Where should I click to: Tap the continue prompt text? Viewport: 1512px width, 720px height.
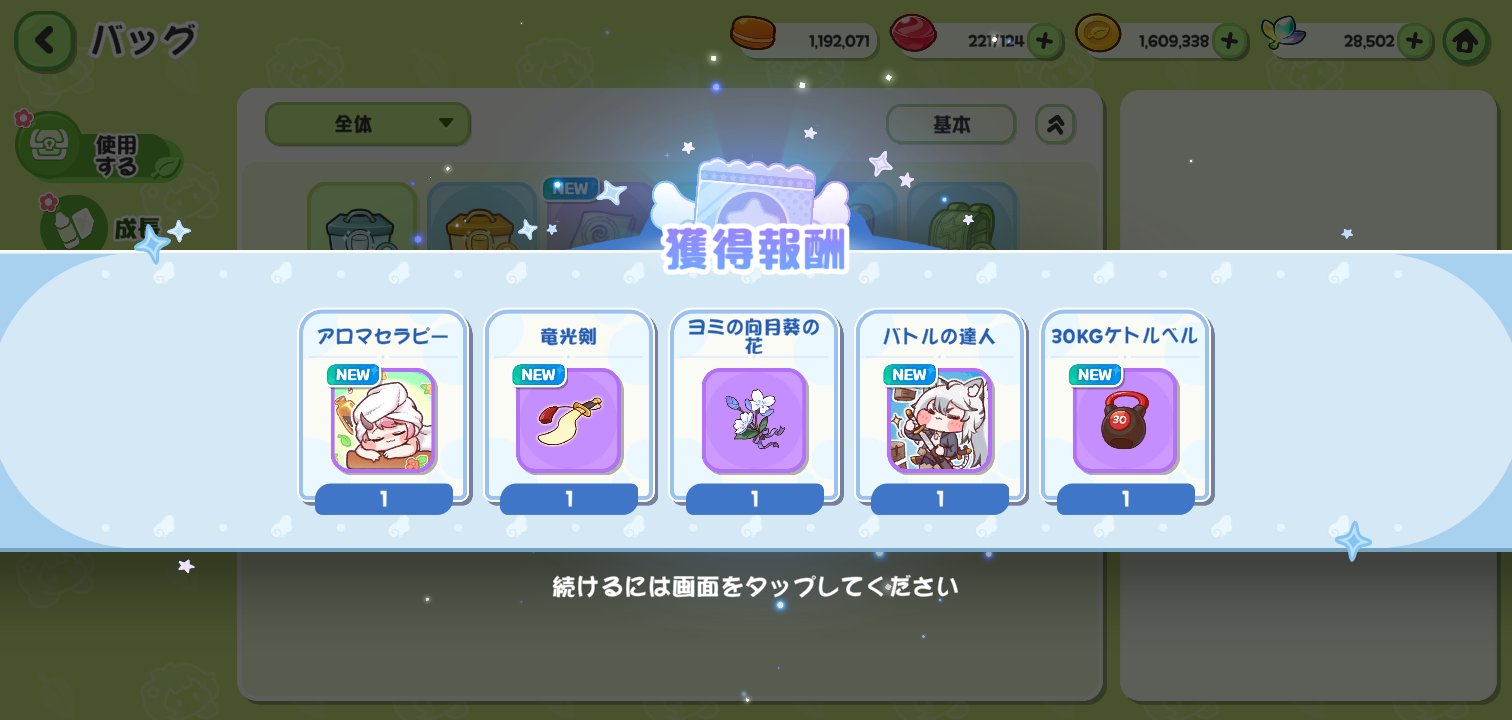click(x=756, y=586)
